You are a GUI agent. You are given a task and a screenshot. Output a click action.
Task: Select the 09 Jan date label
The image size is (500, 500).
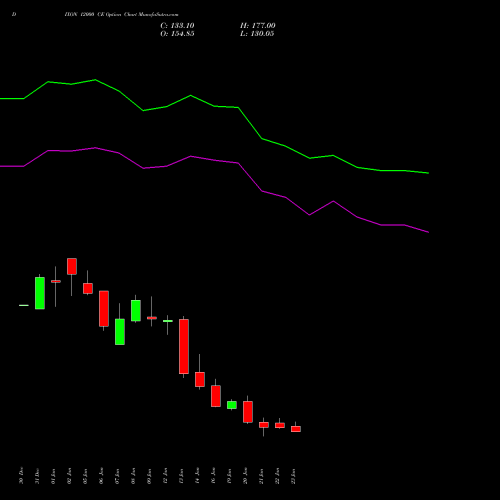tap(149, 476)
